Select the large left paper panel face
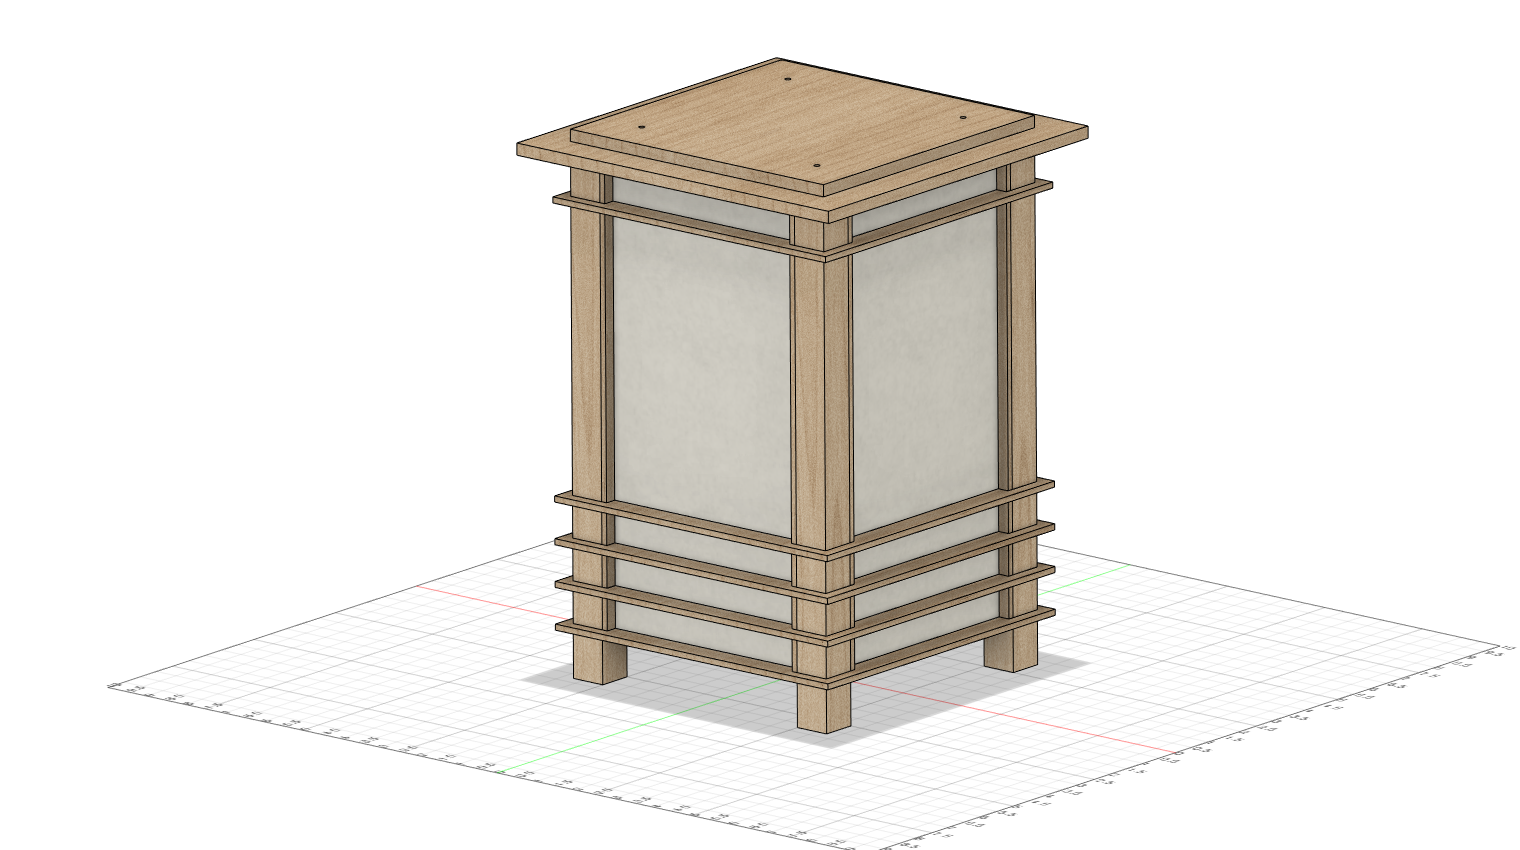This screenshot has height=850, width=1520. click(700, 370)
